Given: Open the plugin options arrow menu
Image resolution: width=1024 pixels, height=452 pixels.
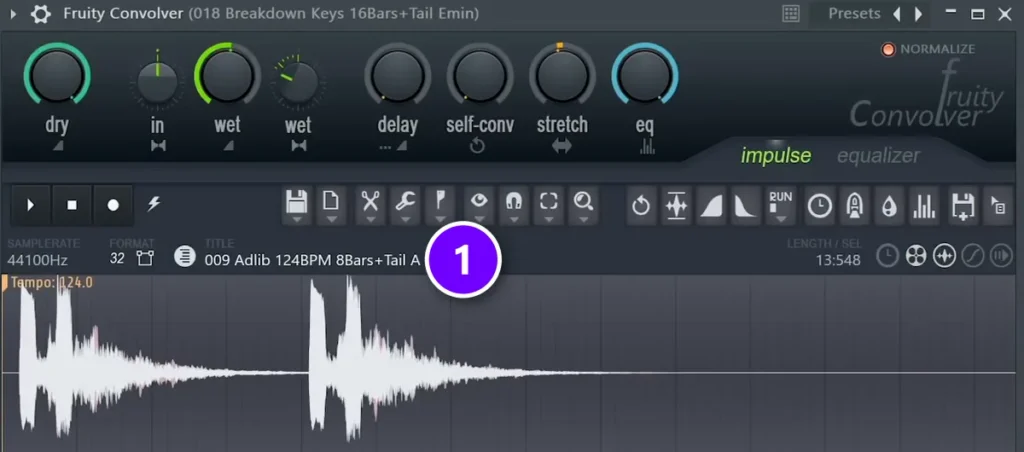Looking at the screenshot, I should [14, 14].
